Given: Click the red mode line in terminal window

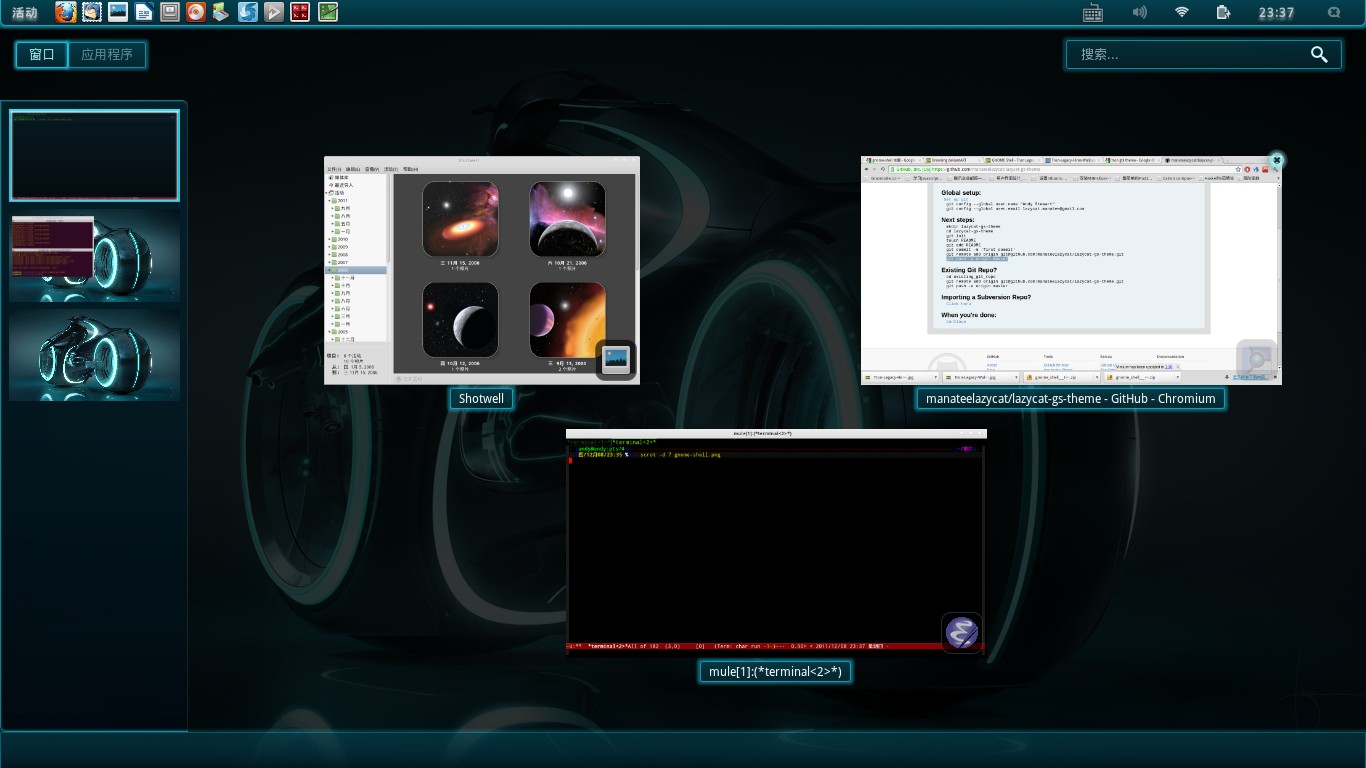Looking at the screenshot, I should pos(775,647).
